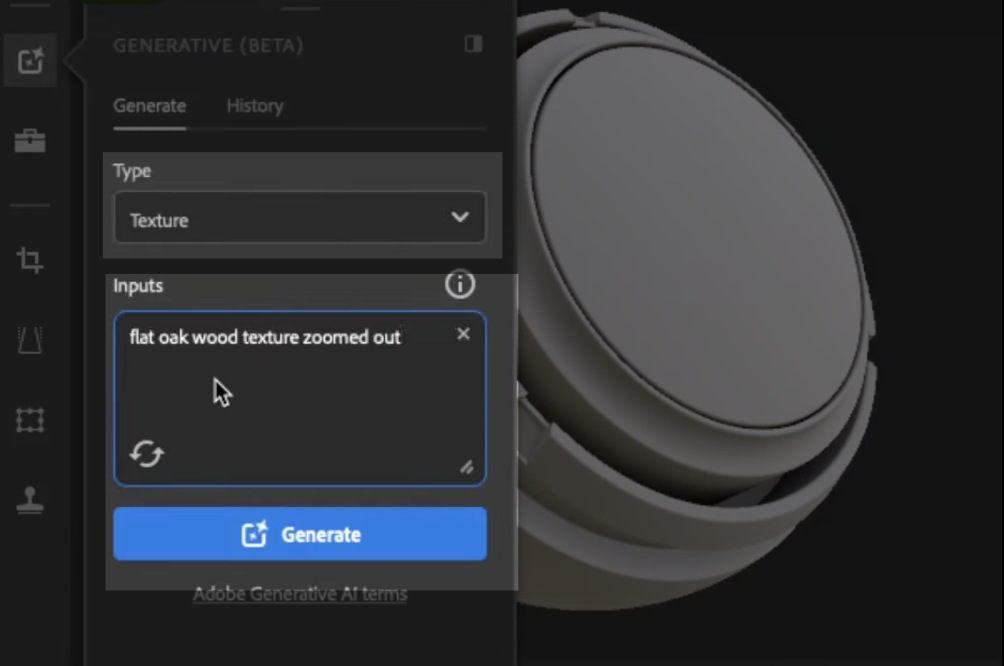Switch to the Generate tab
Viewport: 1004px width, 666px height.
[149, 106]
